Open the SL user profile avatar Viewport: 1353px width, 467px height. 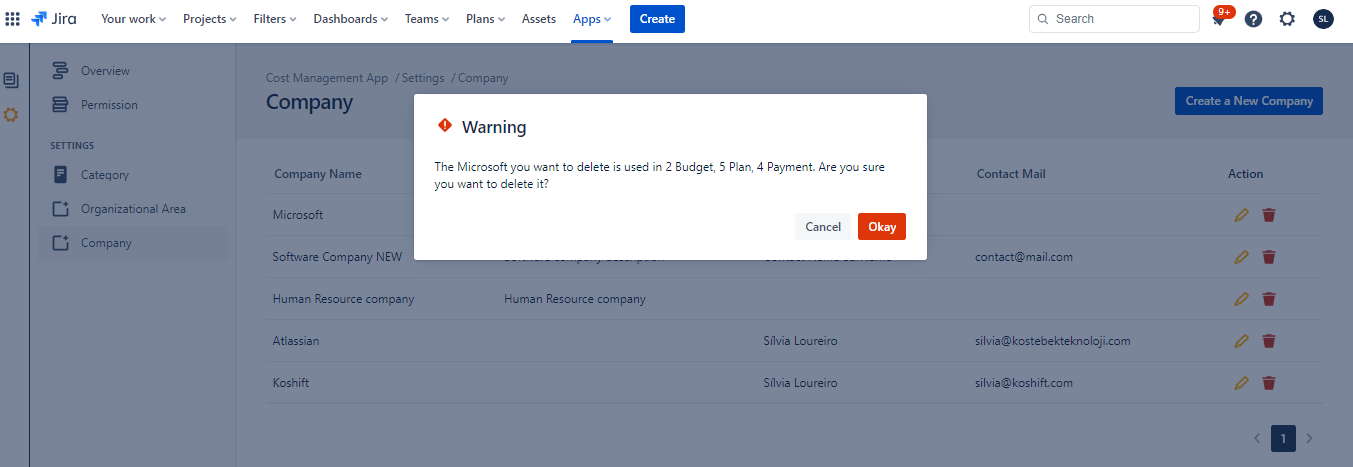pos(1323,19)
